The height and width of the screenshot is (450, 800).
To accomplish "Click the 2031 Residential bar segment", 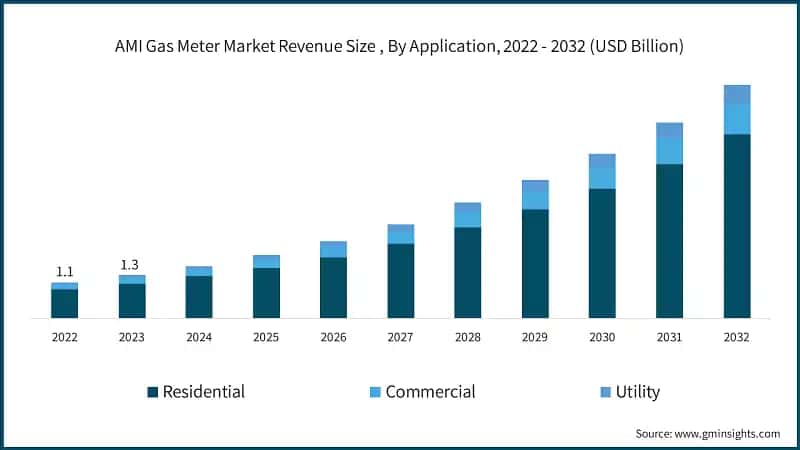I will (669, 241).
